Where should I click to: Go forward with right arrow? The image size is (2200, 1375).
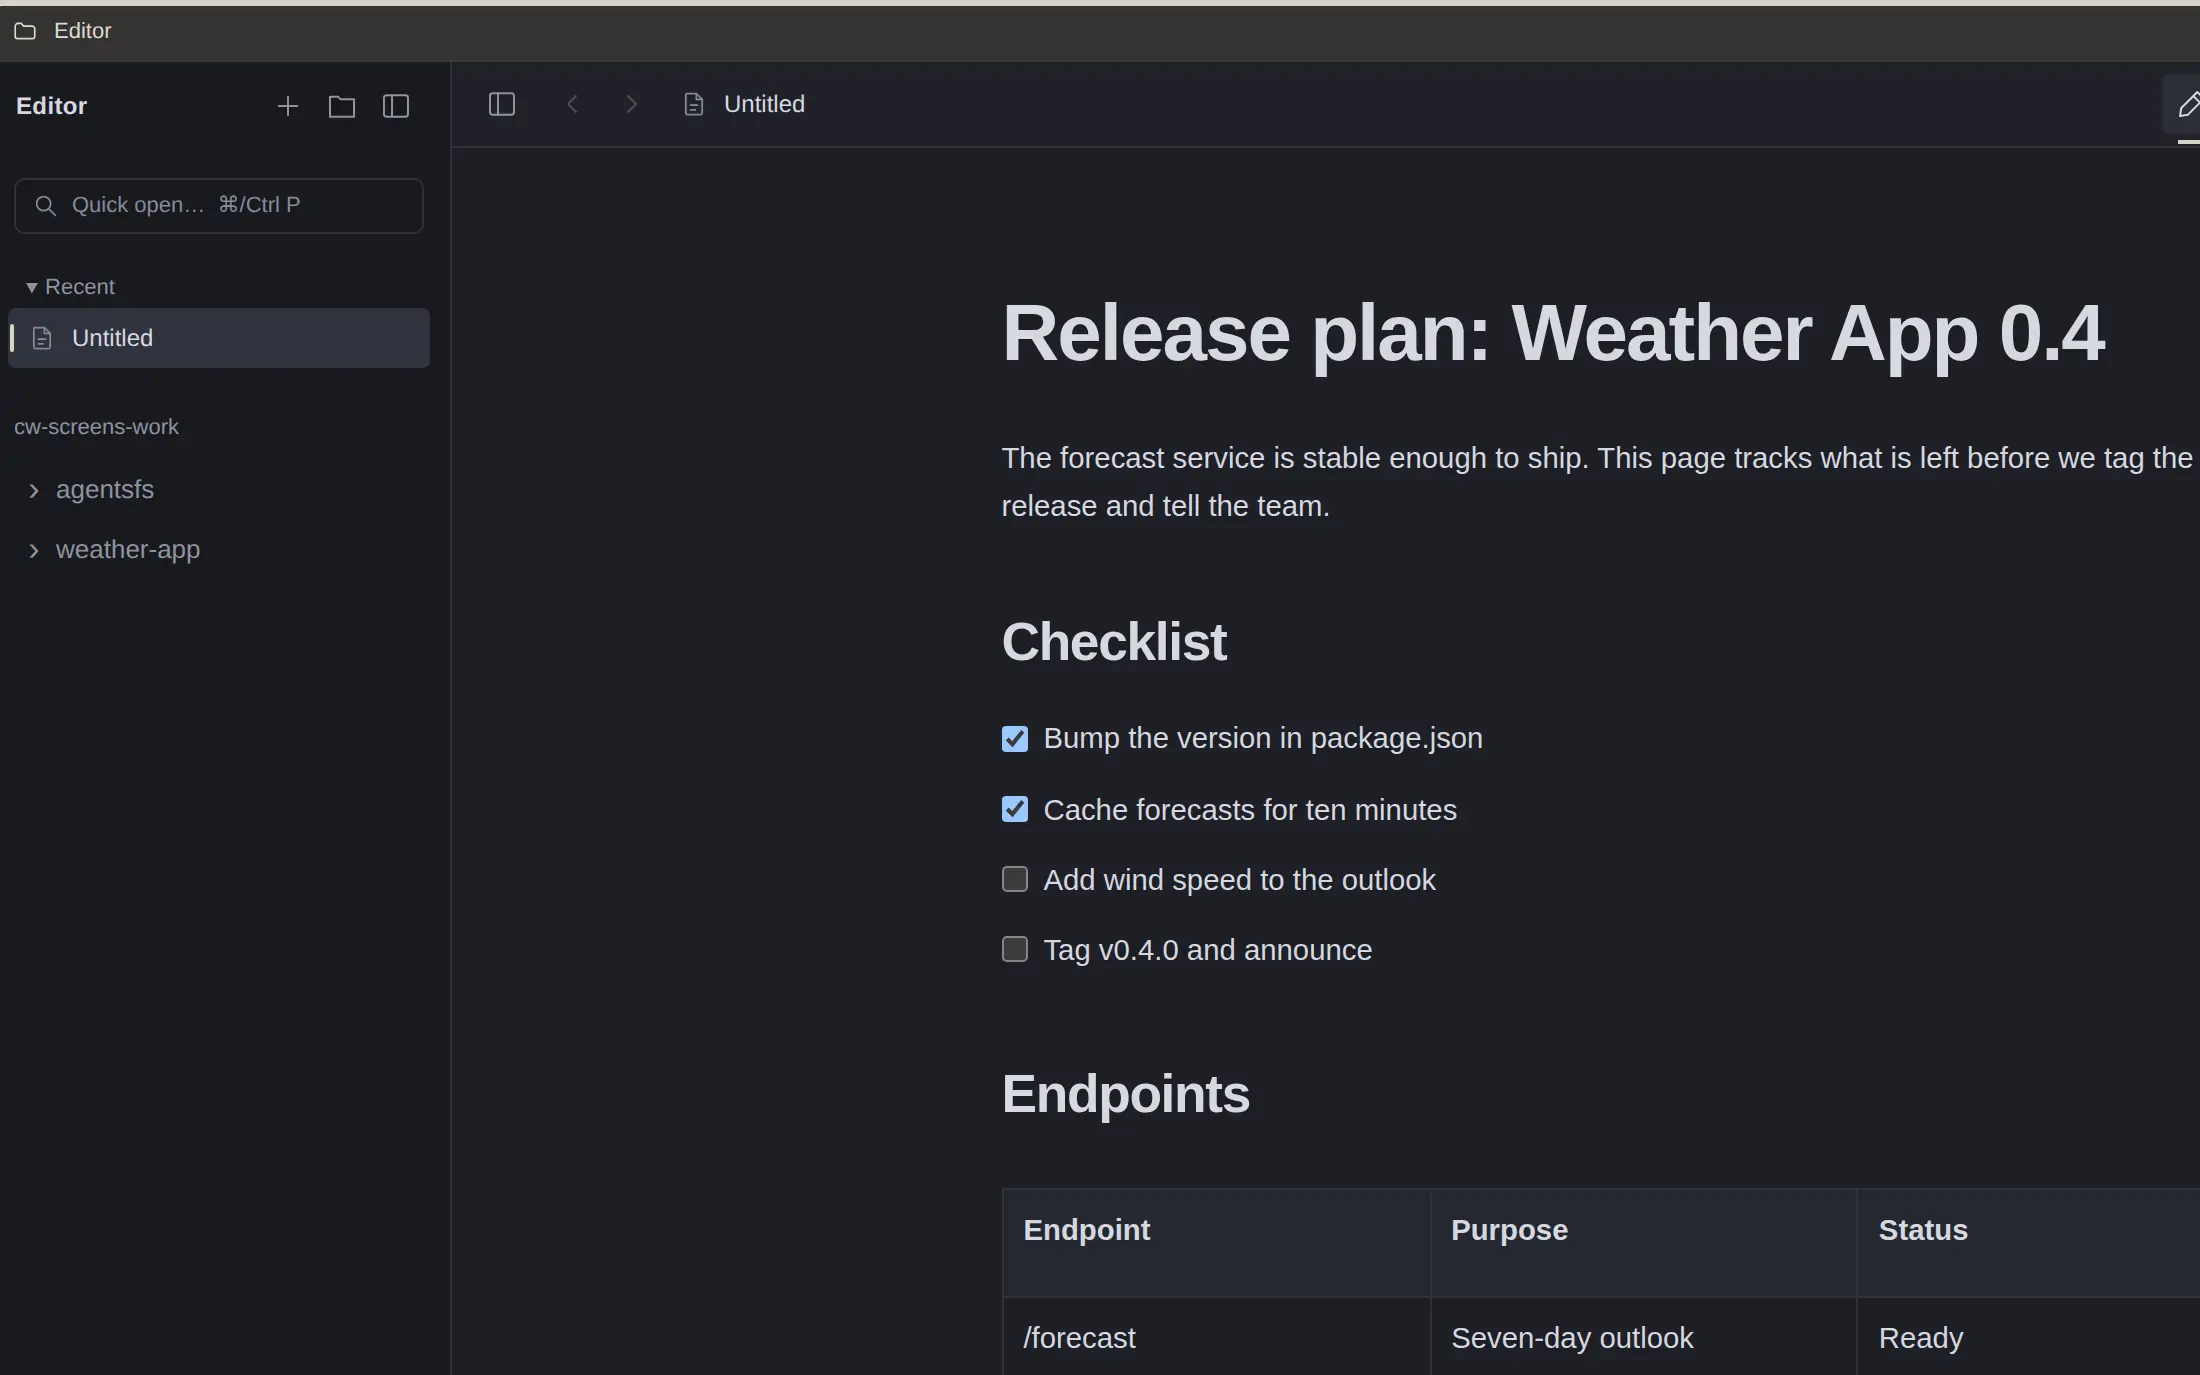[631, 104]
